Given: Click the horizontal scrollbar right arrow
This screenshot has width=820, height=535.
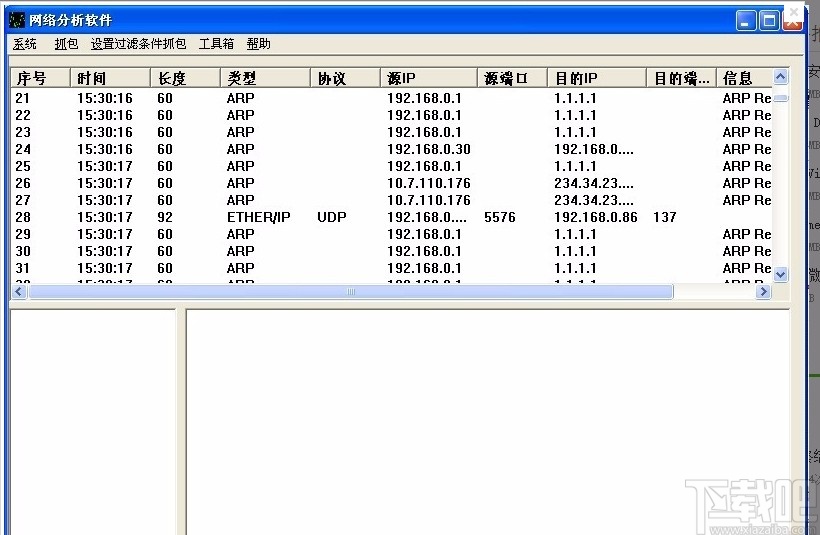Looking at the screenshot, I should pyautogui.click(x=764, y=292).
